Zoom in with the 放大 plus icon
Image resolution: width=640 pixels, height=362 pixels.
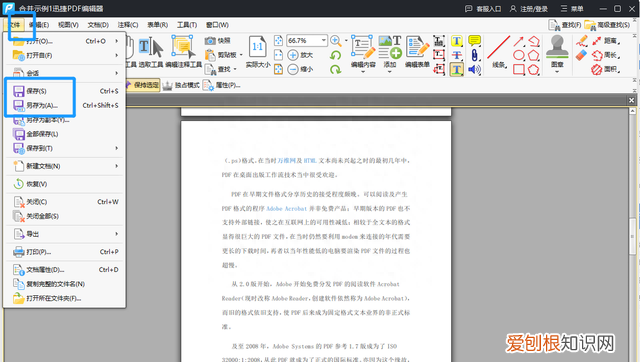coord(300,55)
